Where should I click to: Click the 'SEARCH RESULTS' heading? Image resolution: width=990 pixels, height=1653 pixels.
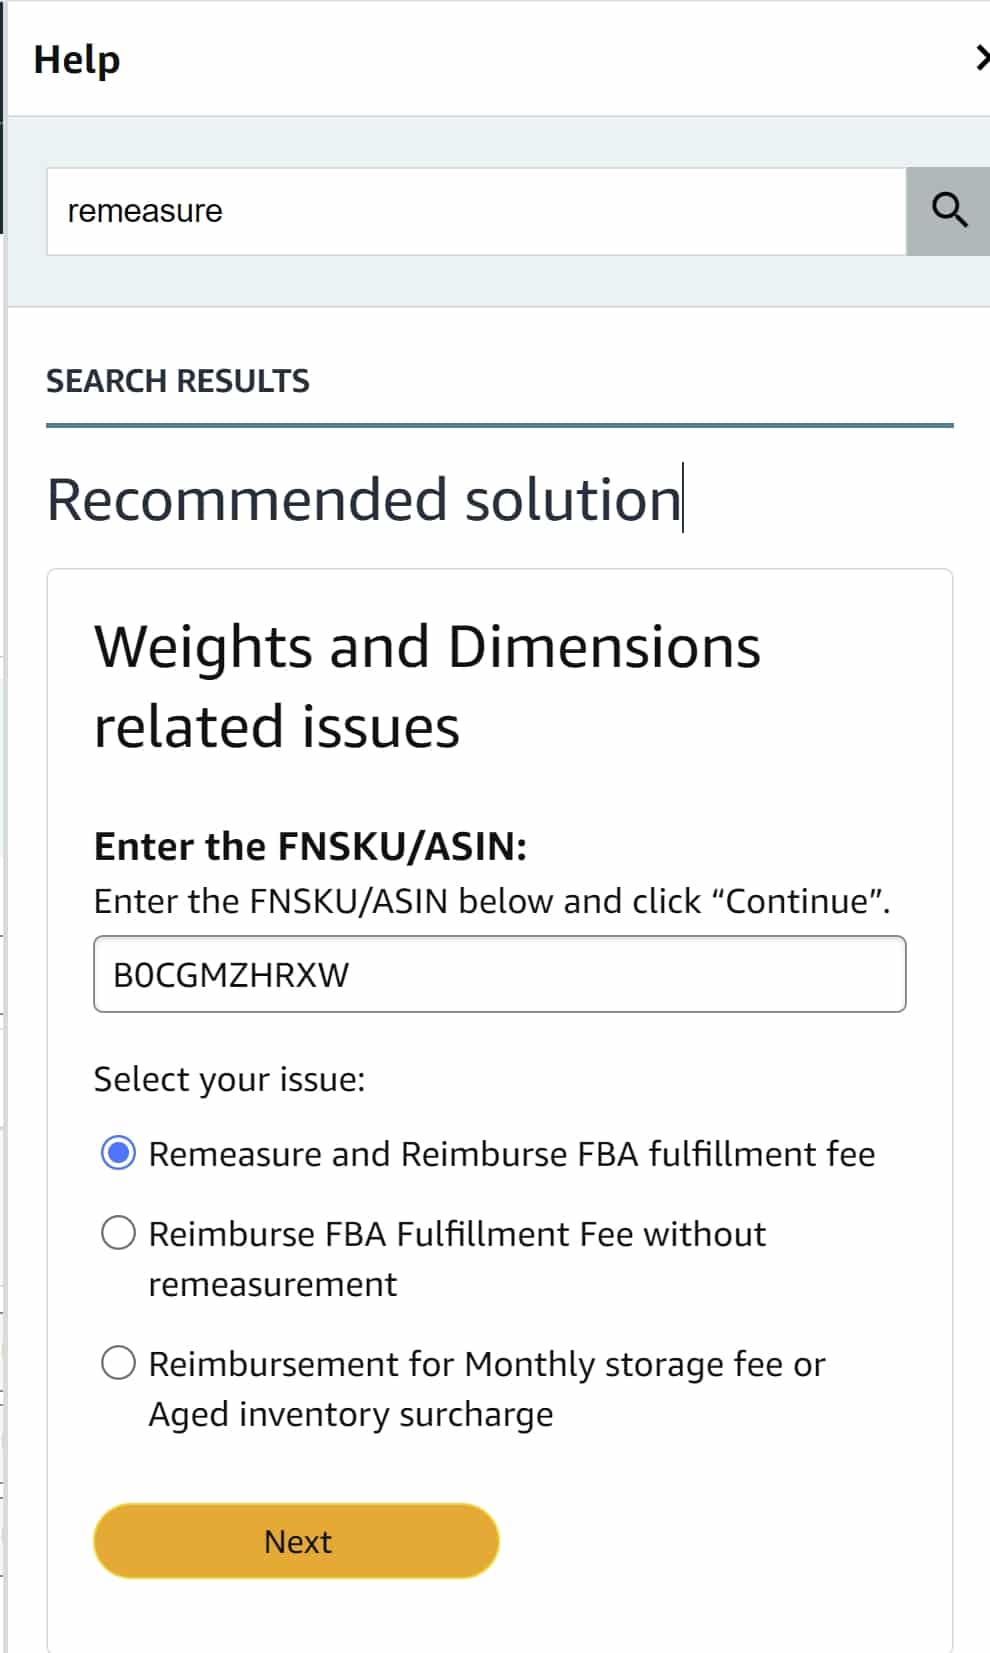click(x=178, y=381)
